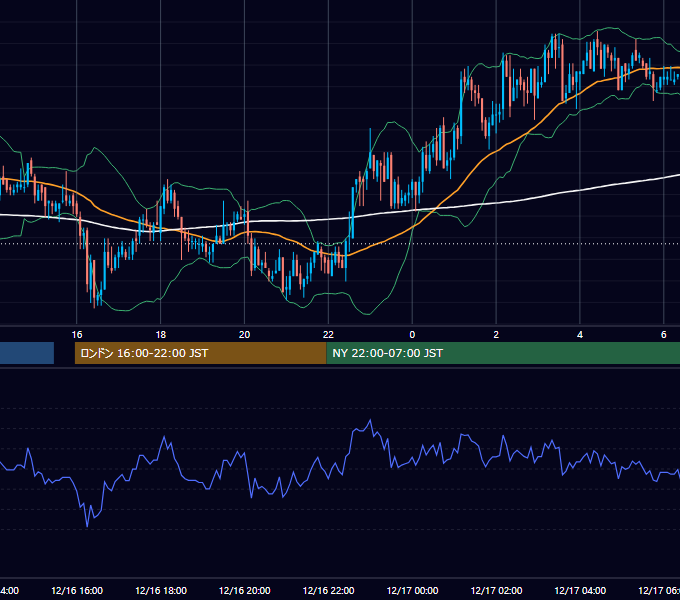The image size is (680, 600).
Task: Click the upper axis hour label 16
Action: pos(77,334)
